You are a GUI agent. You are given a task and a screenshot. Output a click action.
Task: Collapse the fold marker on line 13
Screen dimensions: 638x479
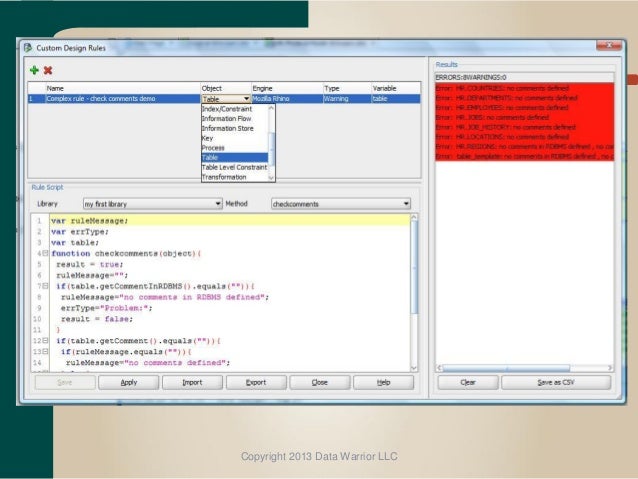pyautogui.click(x=45, y=351)
